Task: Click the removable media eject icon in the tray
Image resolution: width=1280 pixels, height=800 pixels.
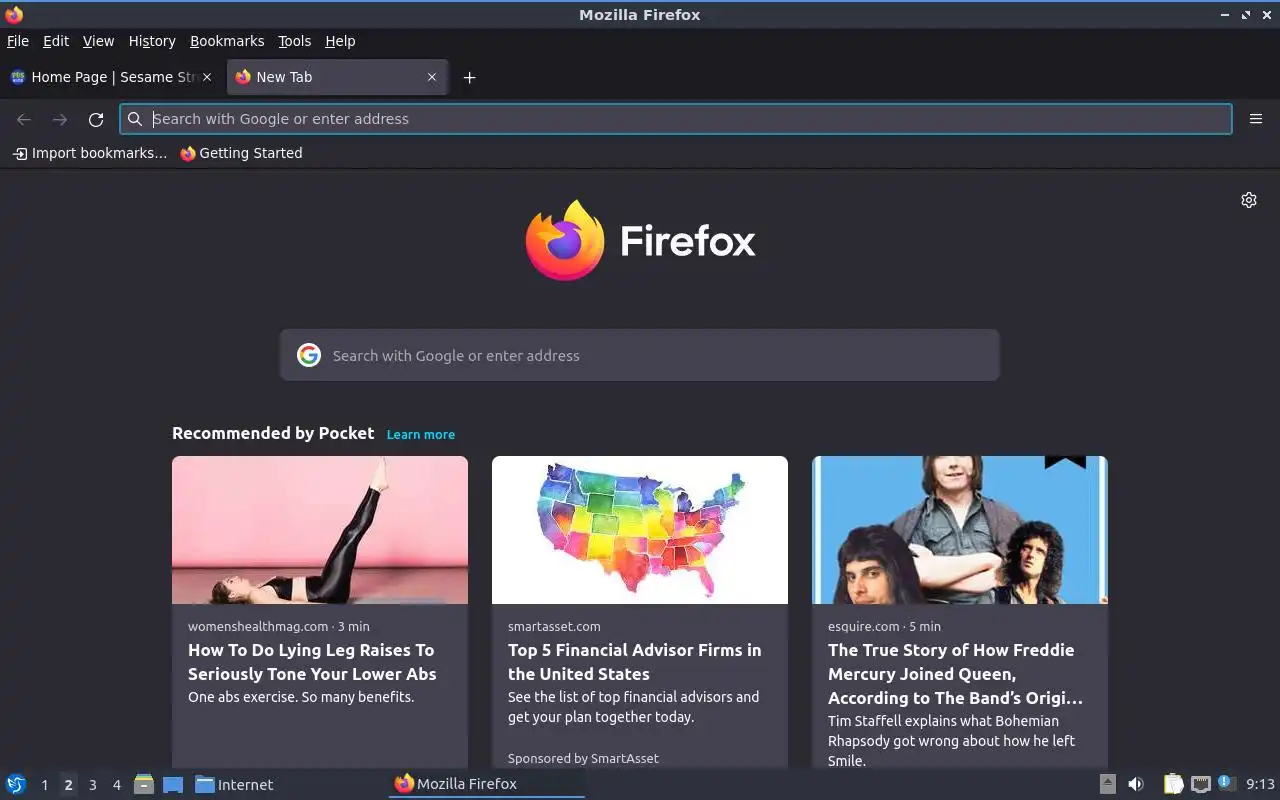Action: tap(1108, 784)
